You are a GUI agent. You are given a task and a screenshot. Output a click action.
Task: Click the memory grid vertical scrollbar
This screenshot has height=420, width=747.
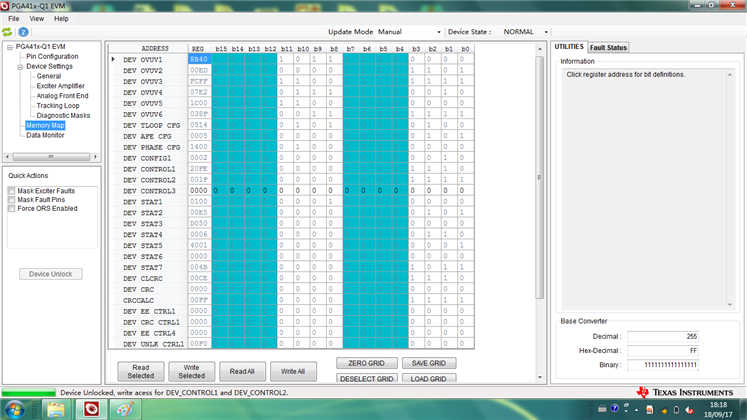(540, 178)
